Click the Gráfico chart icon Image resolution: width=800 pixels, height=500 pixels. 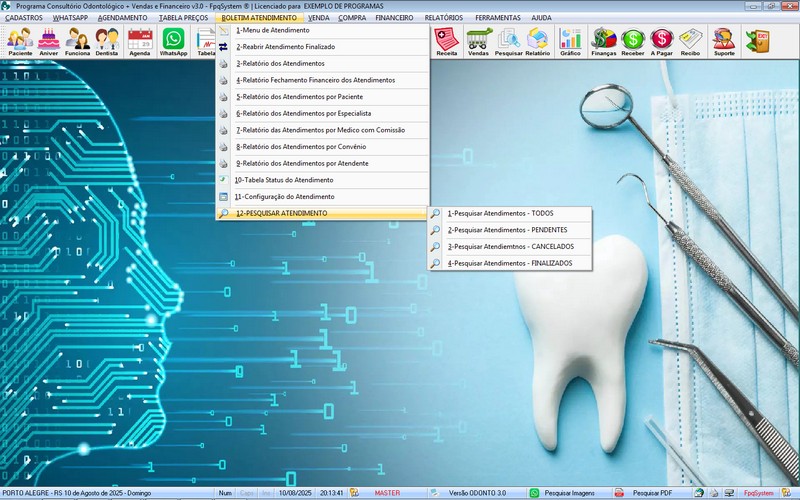point(570,41)
